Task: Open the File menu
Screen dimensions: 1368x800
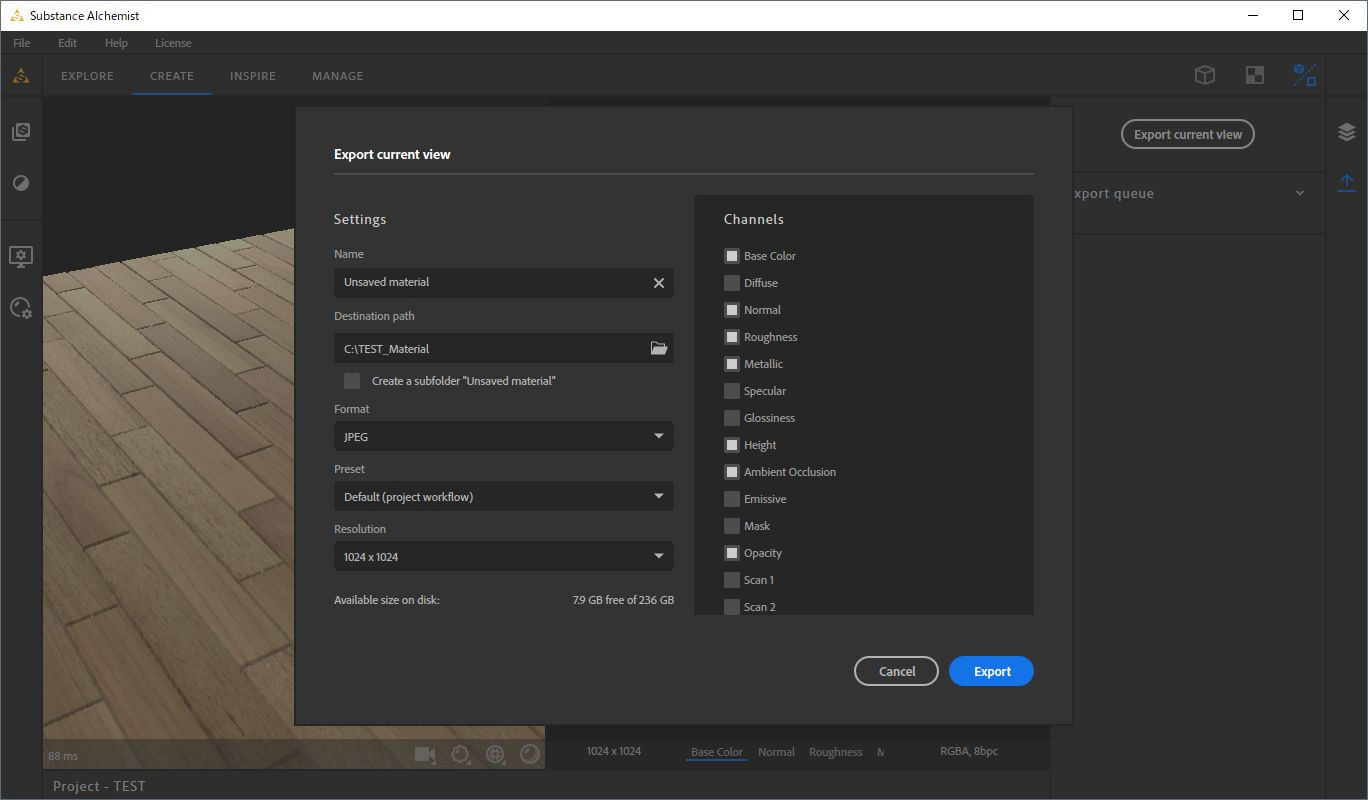Action: [x=22, y=43]
